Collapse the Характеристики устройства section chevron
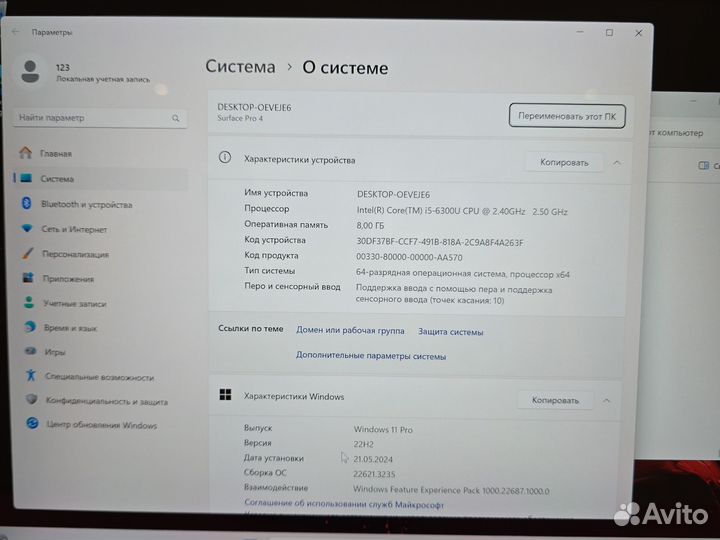The height and width of the screenshot is (540, 720). coord(617,163)
